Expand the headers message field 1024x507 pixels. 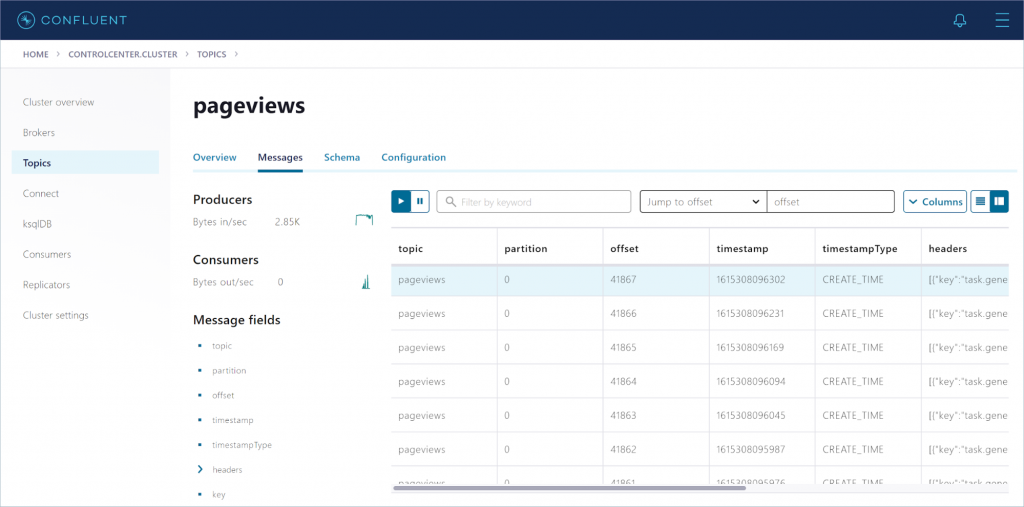200,469
